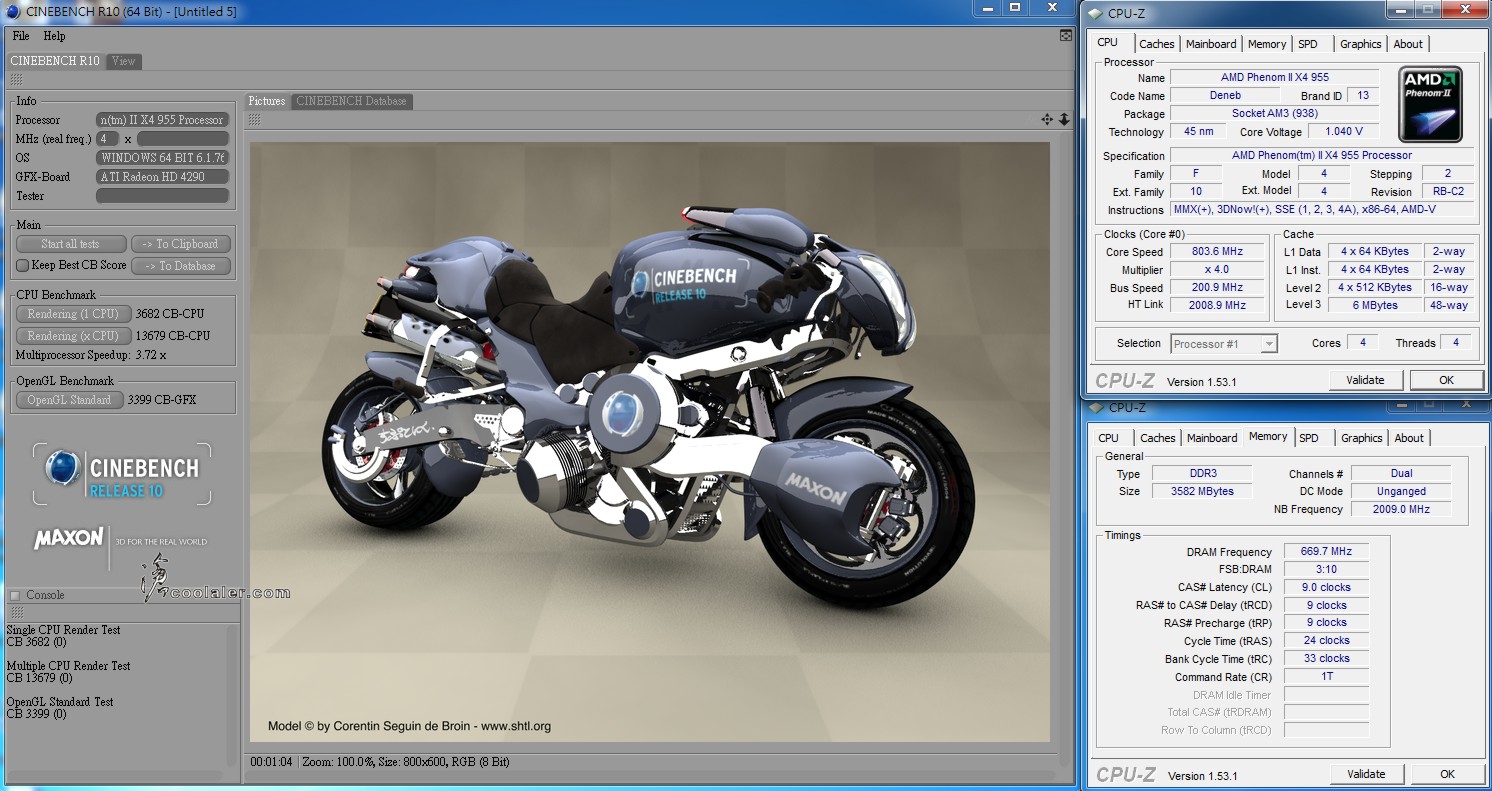The image size is (1492, 791).
Task: Click the rendered motorcycle picture
Action: coord(650,441)
